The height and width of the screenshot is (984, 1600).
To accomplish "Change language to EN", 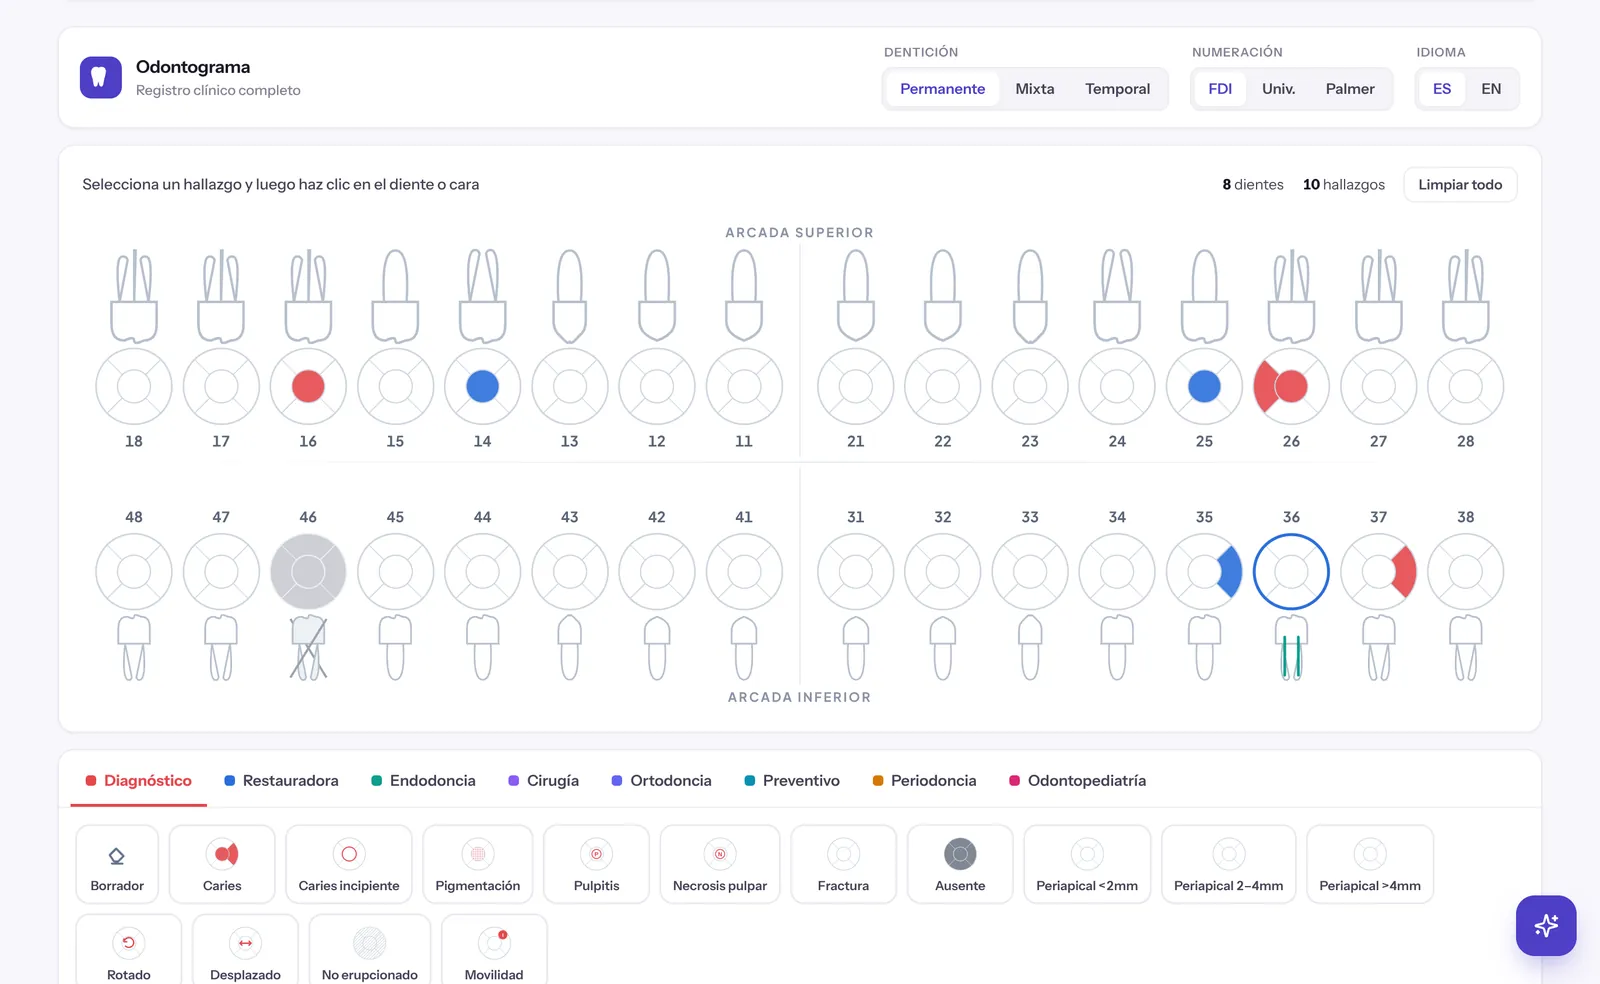I will pos(1491,89).
